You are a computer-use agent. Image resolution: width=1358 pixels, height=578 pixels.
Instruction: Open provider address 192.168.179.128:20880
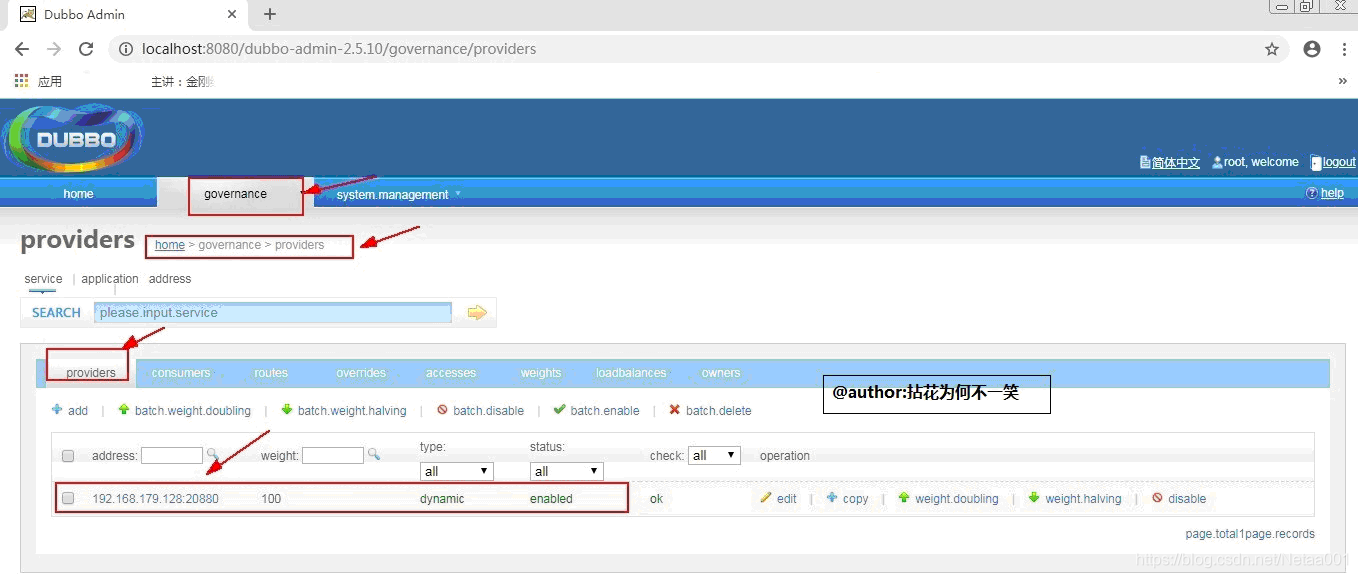click(x=155, y=499)
